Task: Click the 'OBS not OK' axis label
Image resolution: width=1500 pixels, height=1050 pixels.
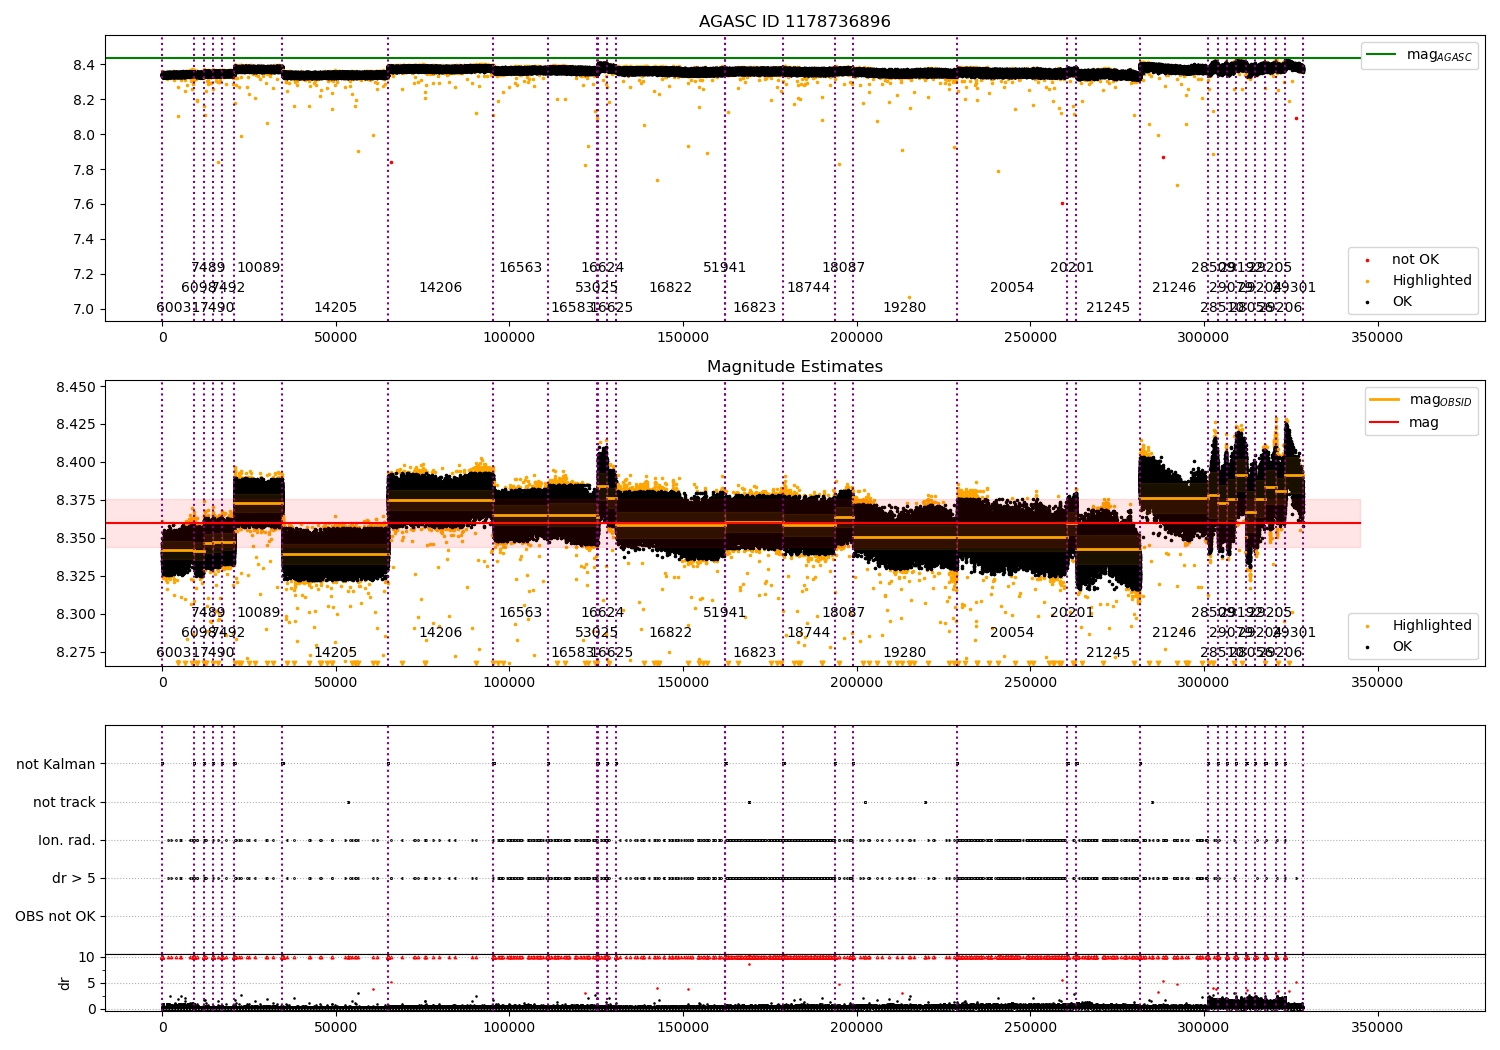Action: click(x=56, y=916)
